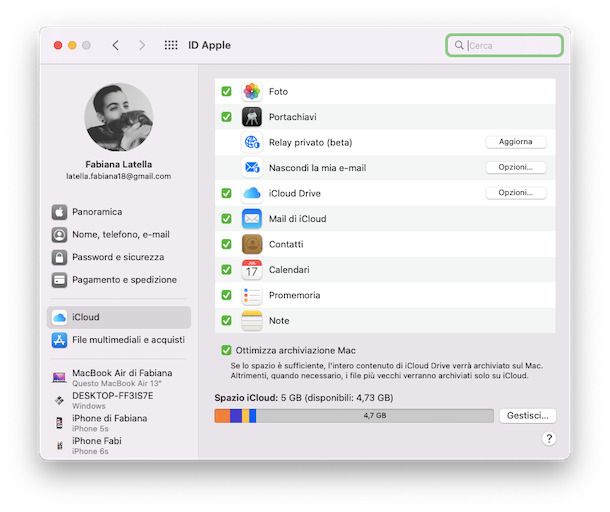
Task: Click Aggiorna for Relay privato
Action: [x=515, y=142]
